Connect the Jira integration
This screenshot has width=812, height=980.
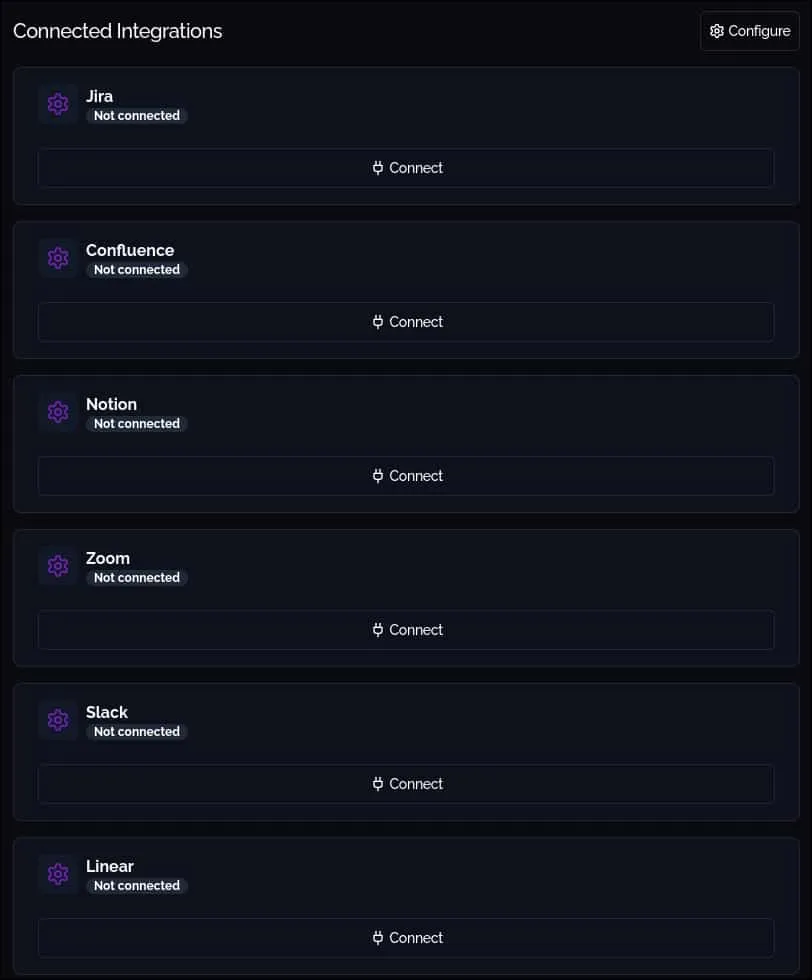pos(406,168)
